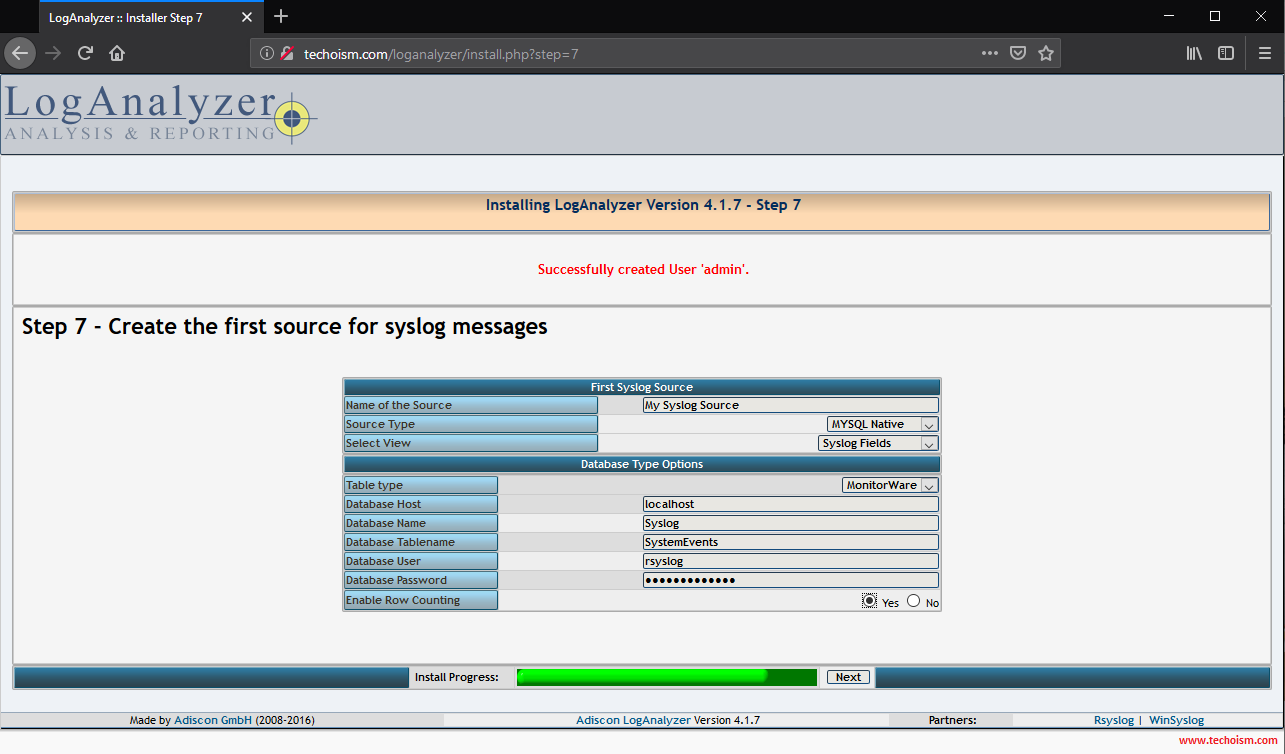Open the Table type dropdown

pyautogui.click(x=890, y=485)
